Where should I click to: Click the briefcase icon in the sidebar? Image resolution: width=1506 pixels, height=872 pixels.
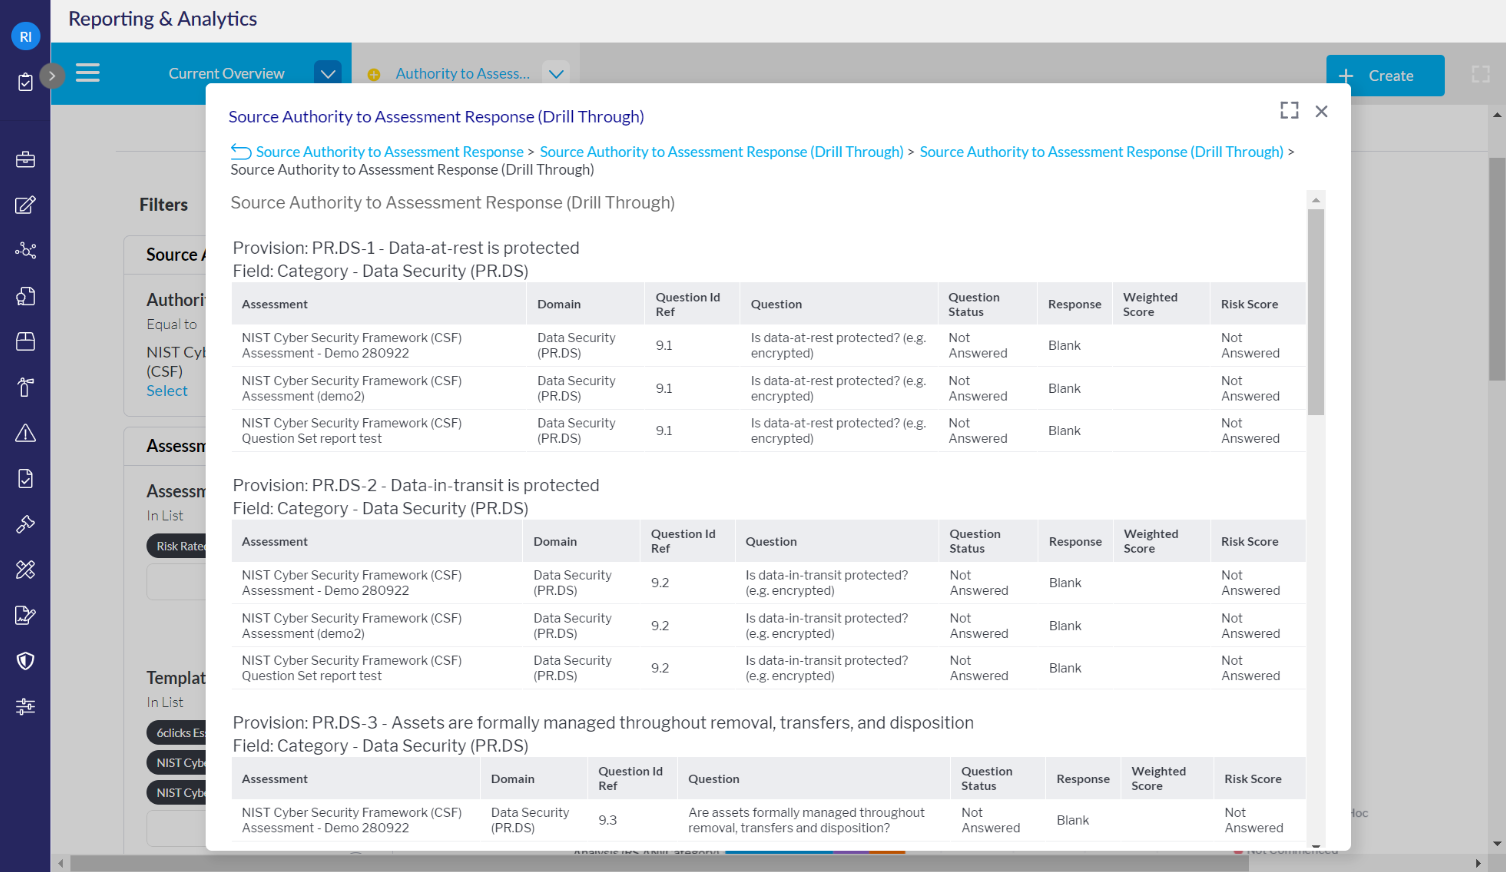25,159
